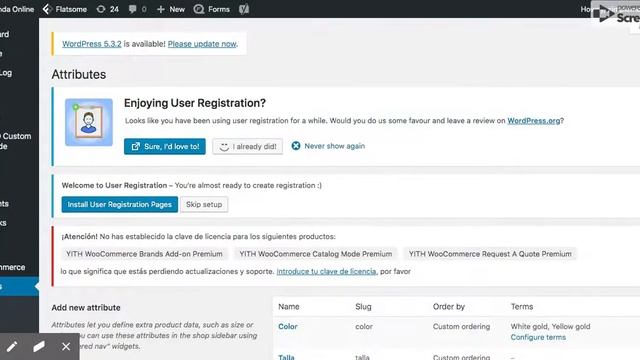Click the Please update now link
Viewport: 640px width, 360px height.
[x=202, y=44]
